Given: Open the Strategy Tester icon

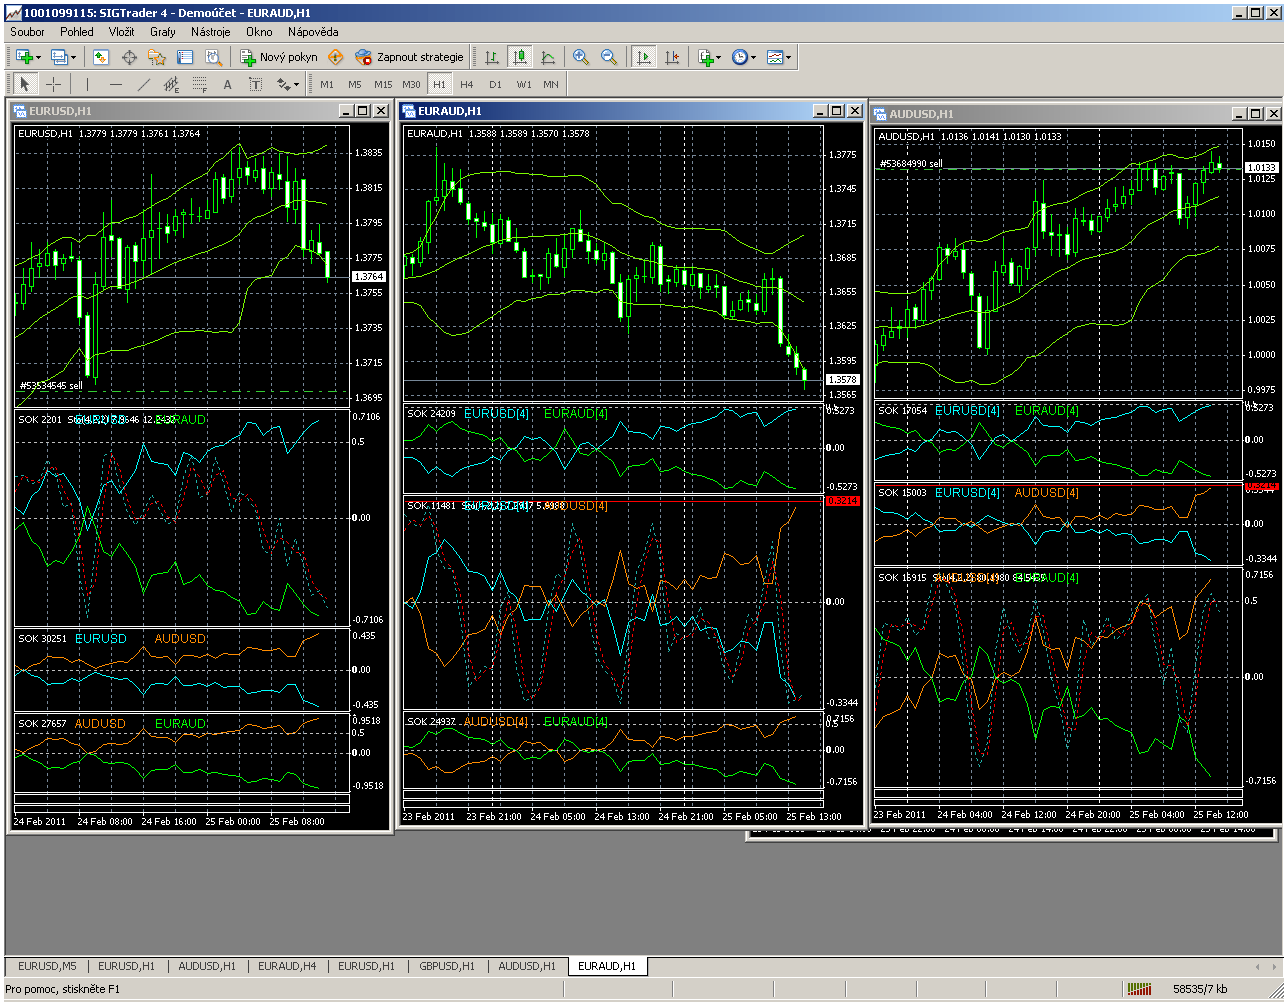Looking at the screenshot, I should pos(213,57).
